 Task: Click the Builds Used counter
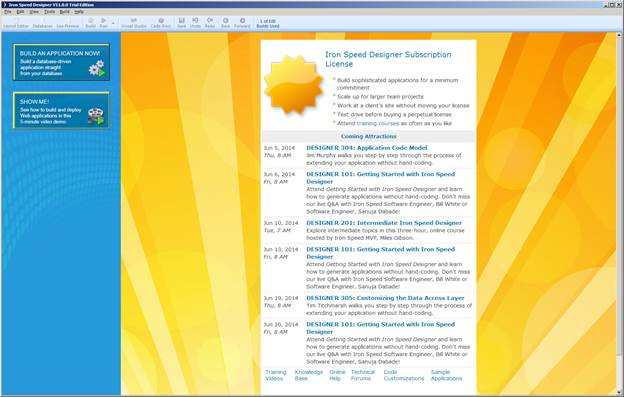coord(268,23)
